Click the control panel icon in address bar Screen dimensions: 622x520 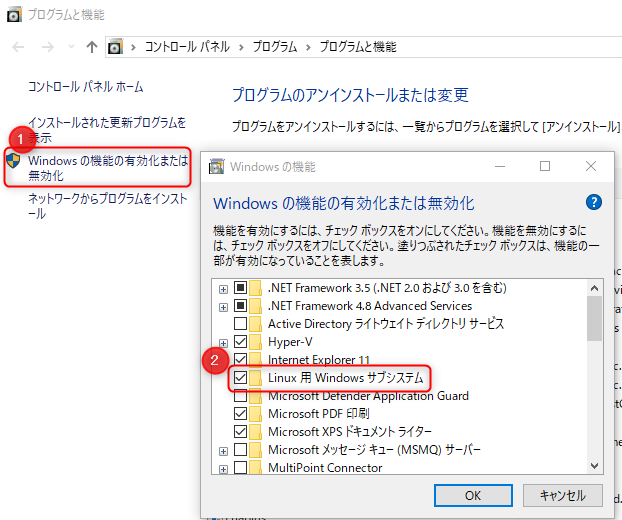[116, 47]
